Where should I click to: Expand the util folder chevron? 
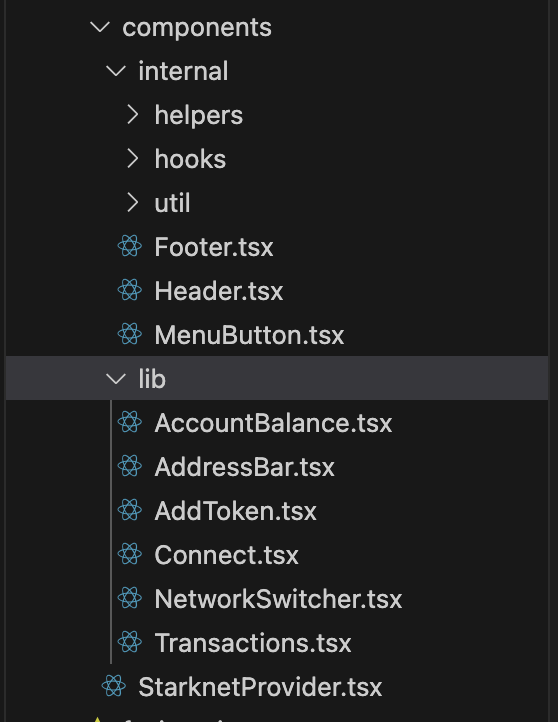click(x=133, y=202)
